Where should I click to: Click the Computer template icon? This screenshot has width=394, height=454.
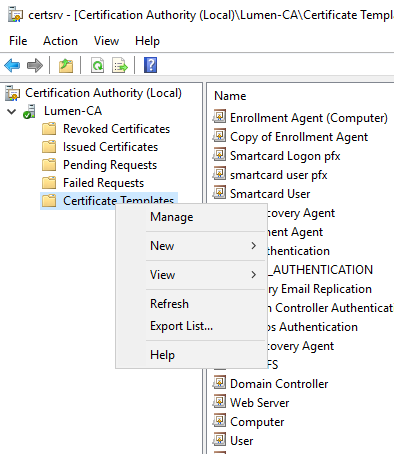tap(219, 420)
